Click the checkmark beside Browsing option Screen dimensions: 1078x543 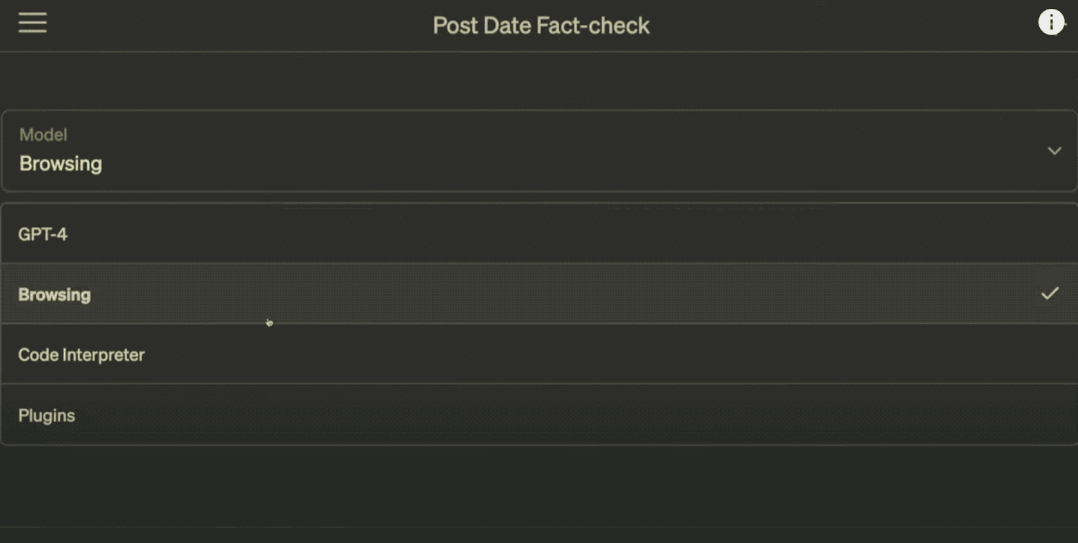pos(1050,293)
